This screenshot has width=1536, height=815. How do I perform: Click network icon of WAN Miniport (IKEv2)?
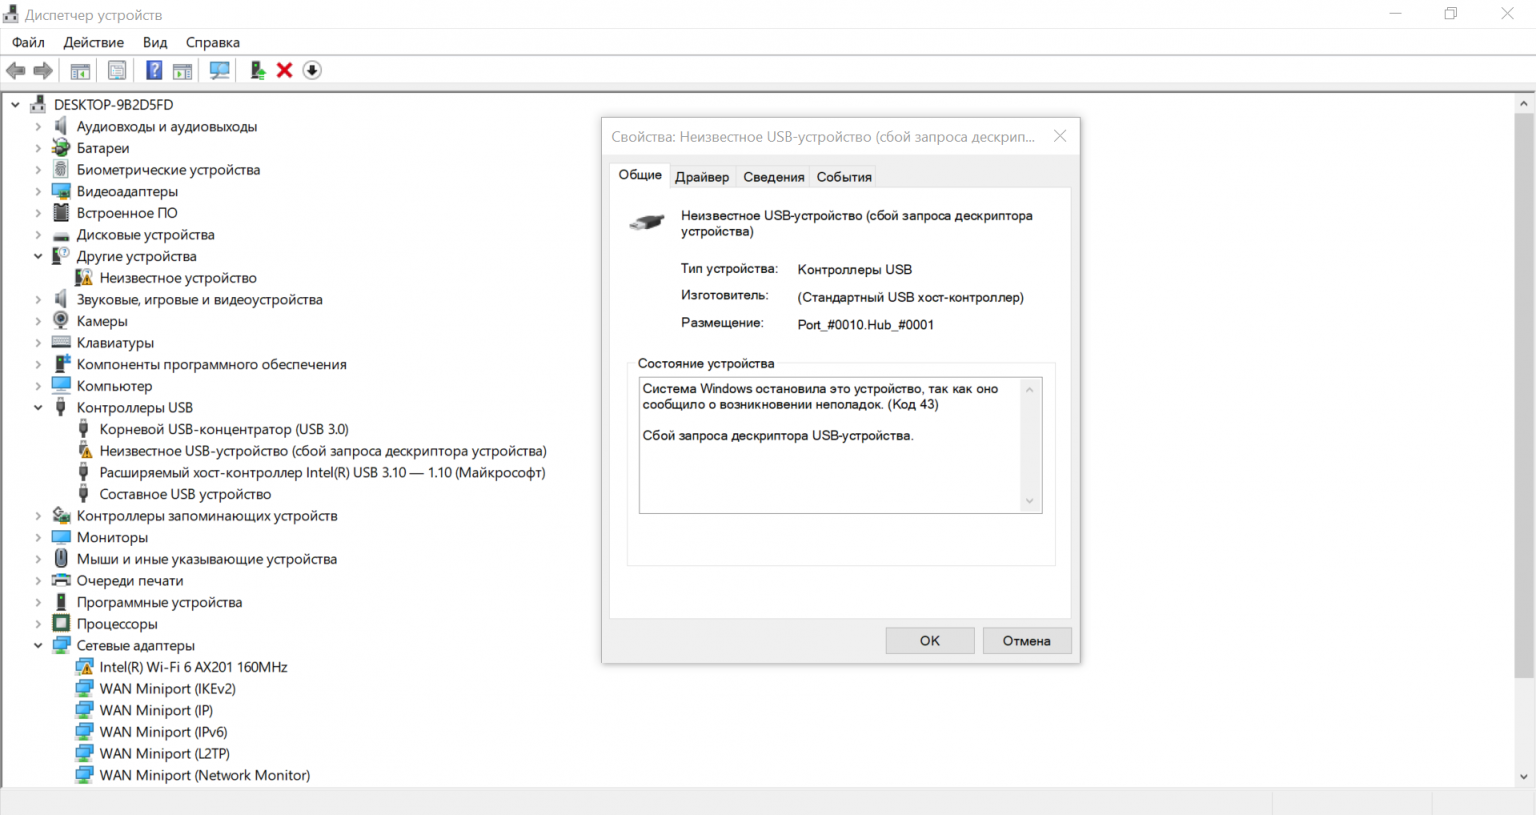(x=84, y=689)
